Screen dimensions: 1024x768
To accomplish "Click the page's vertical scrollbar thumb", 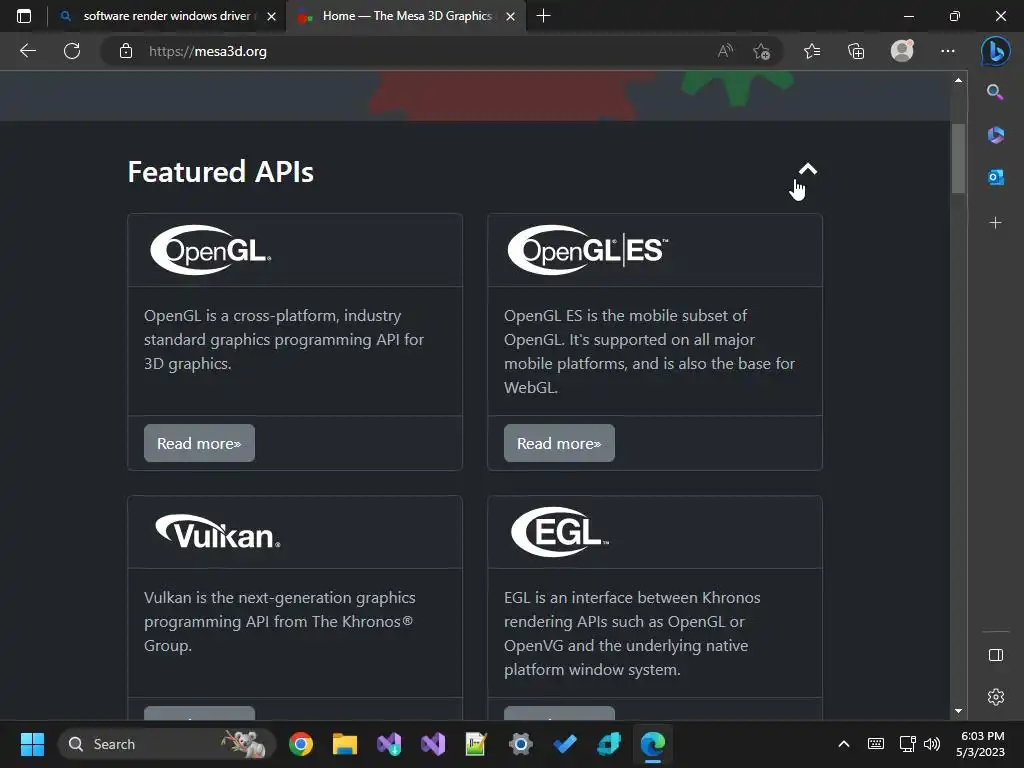I will 958,159.
